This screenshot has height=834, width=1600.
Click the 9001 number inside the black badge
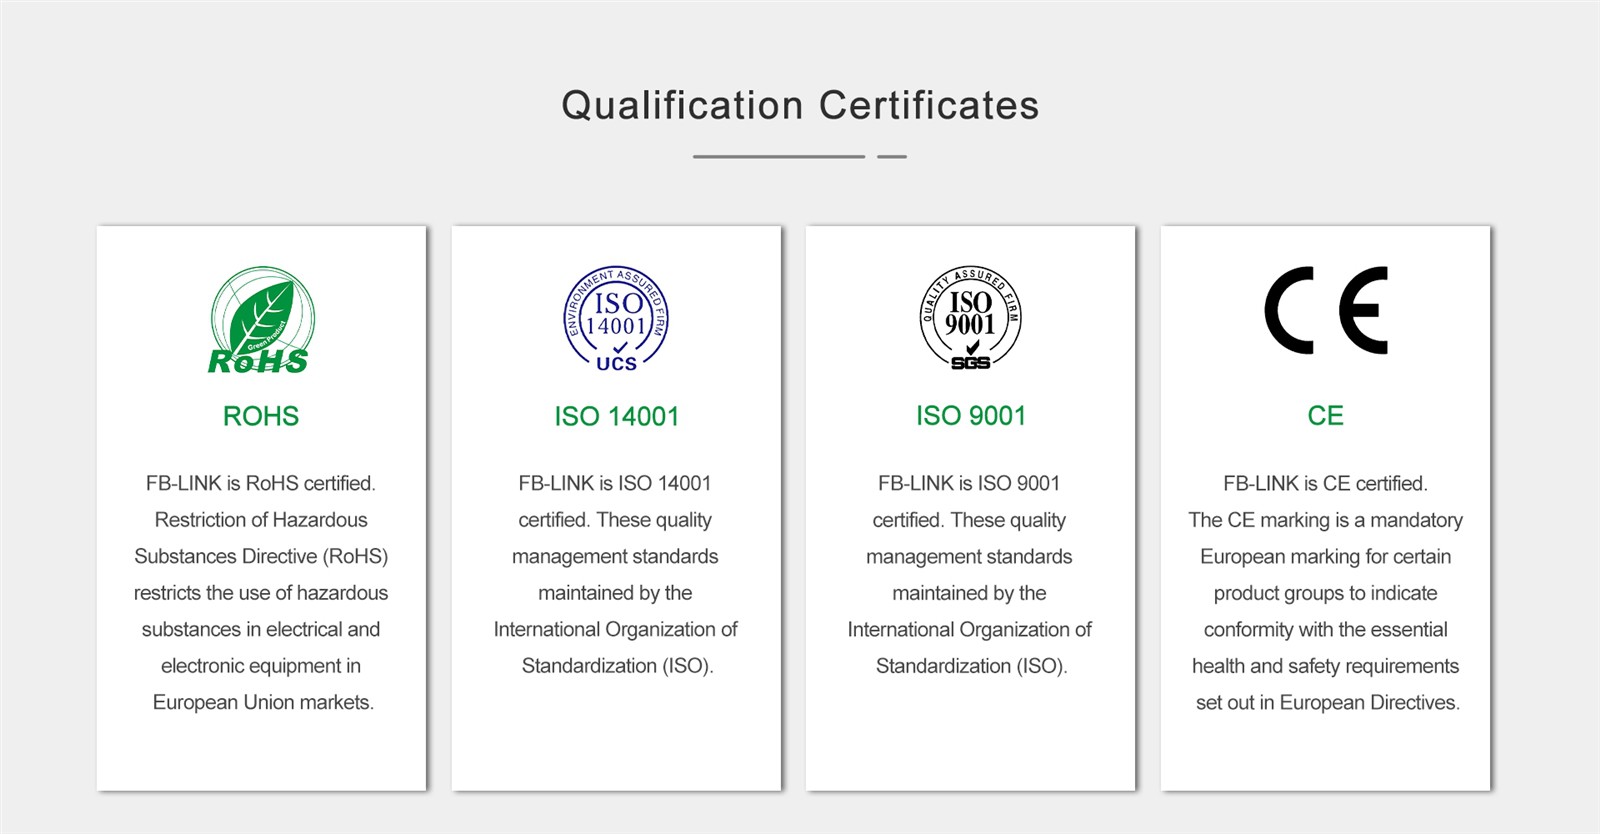(x=970, y=324)
